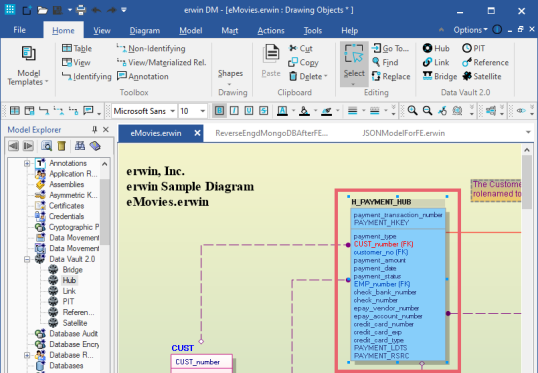Open the Options dropdown
Viewport: 538px width, 373px height.
[470, 30]
